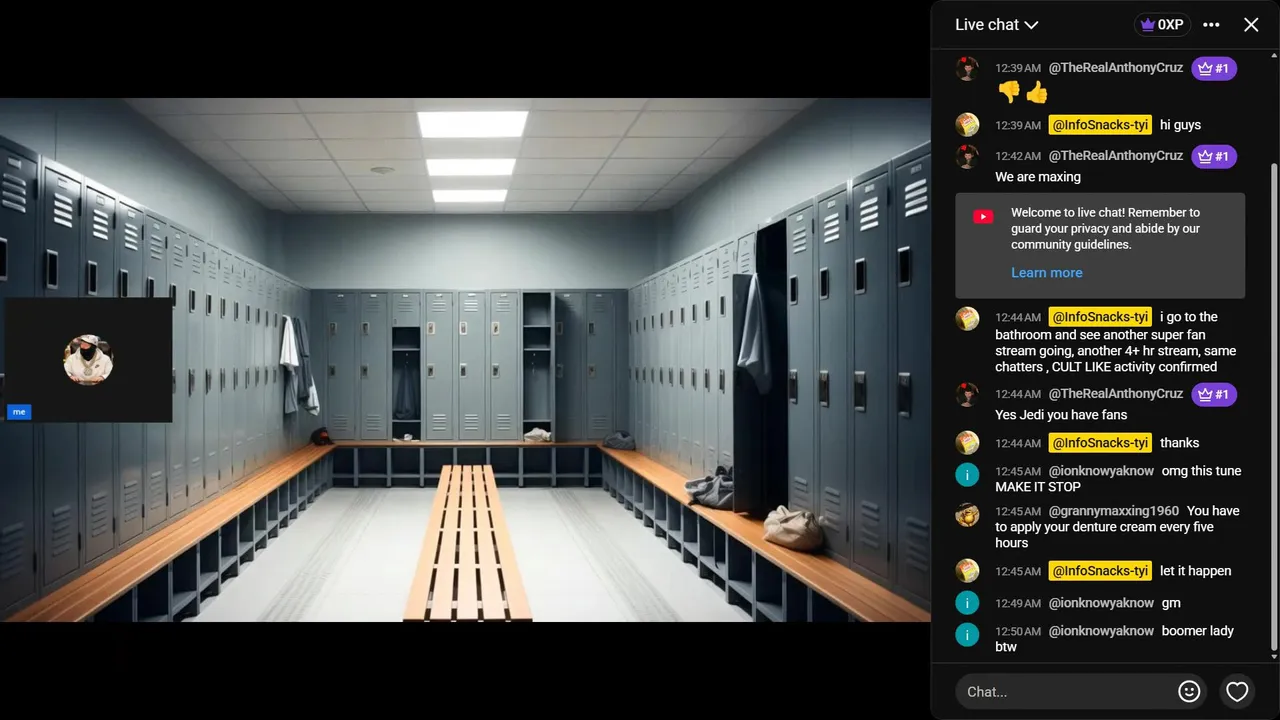1280x720 pixels.
Task: Close the live chat panel
Action: pos(1251,25)
